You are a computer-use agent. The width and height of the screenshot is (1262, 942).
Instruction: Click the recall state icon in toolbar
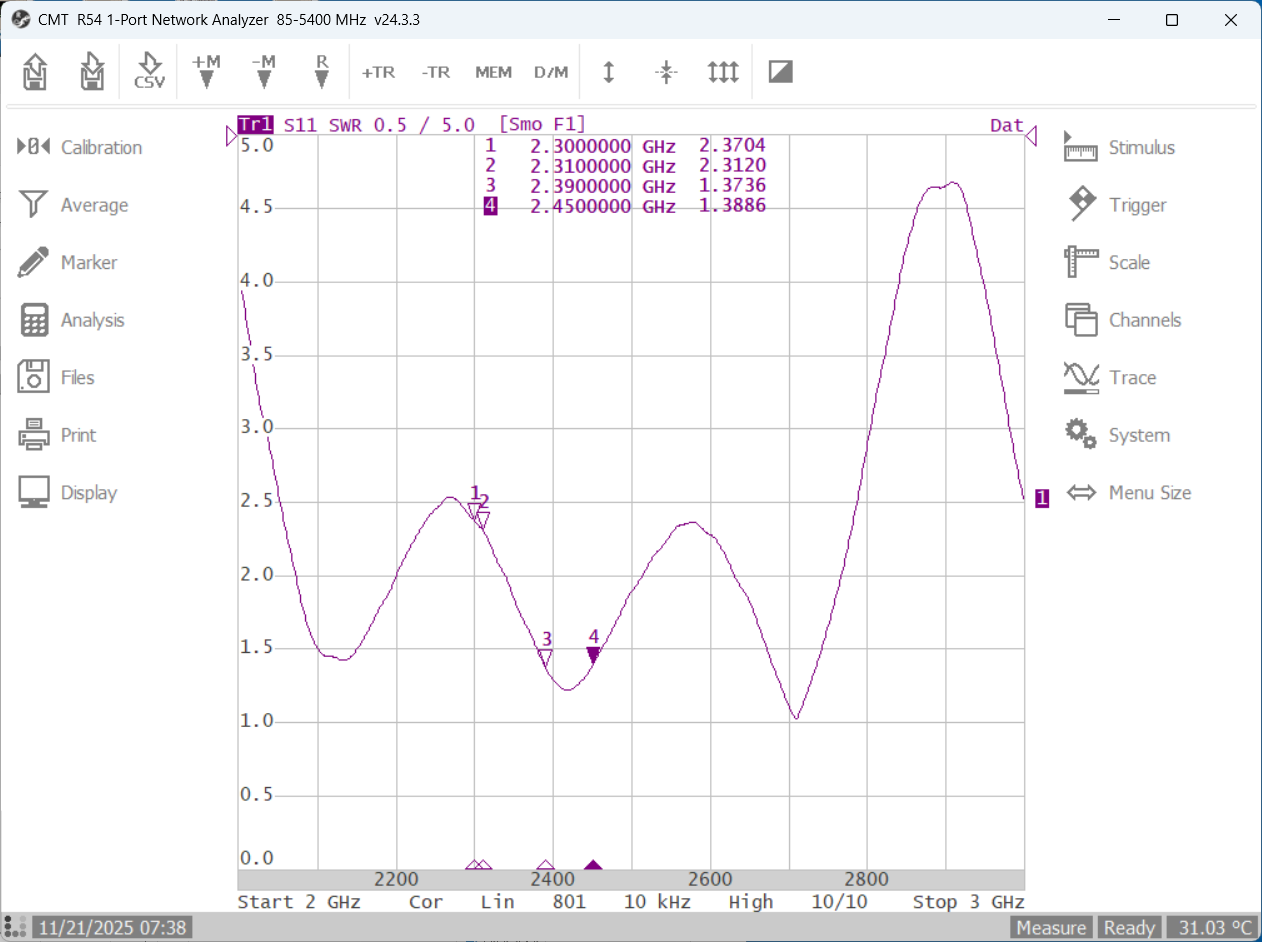(x=35, y=72)
